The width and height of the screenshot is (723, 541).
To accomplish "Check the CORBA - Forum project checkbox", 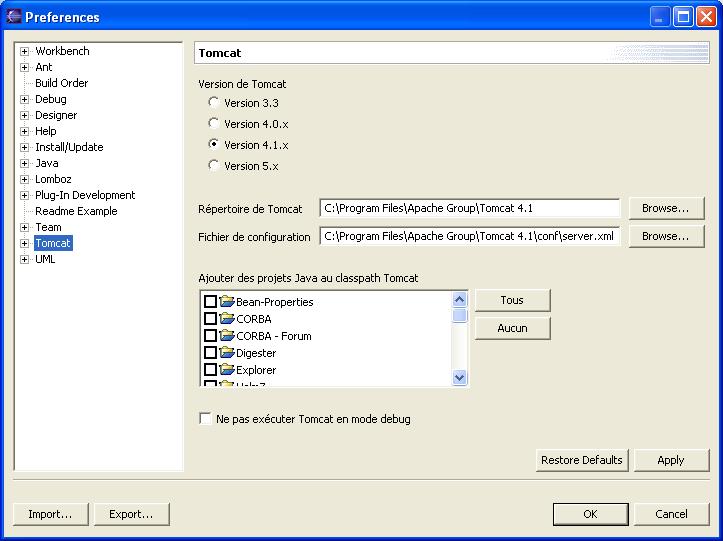I will click(x=210, y=336).
